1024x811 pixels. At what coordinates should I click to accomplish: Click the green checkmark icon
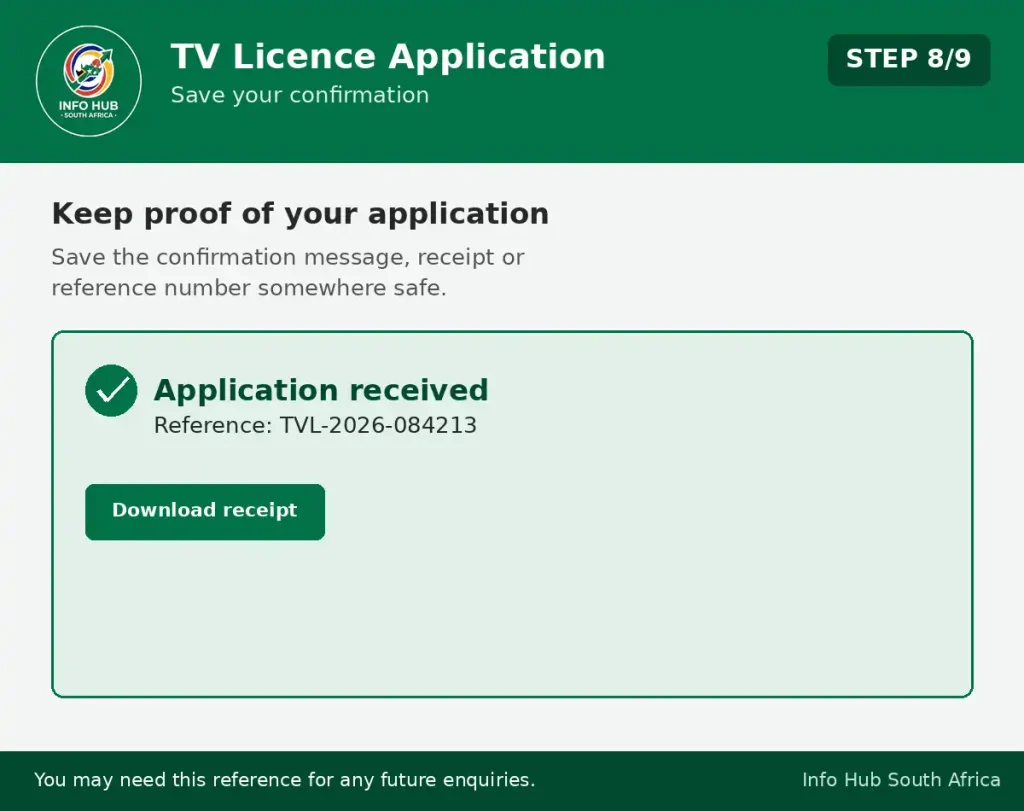pos(111,390)
